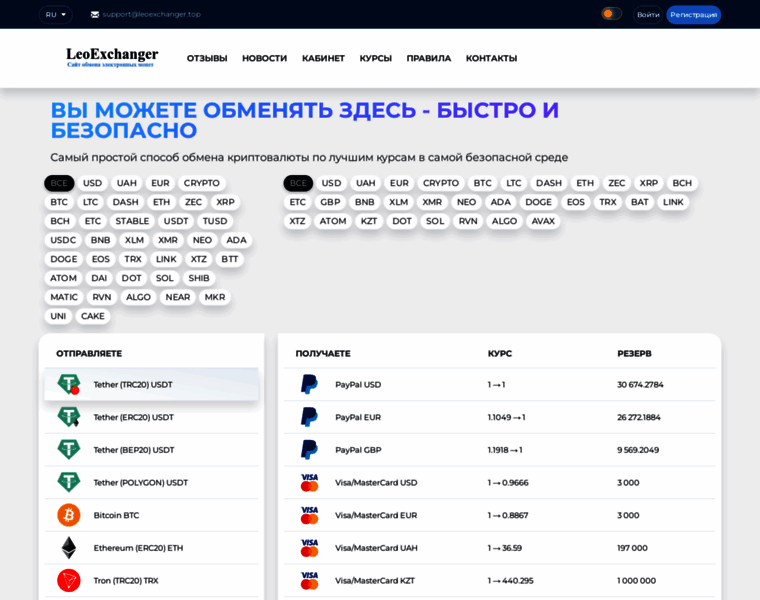Select the send-side CAKE filter
This screenshot has height=600, width=760.
(x=93, y=316)
